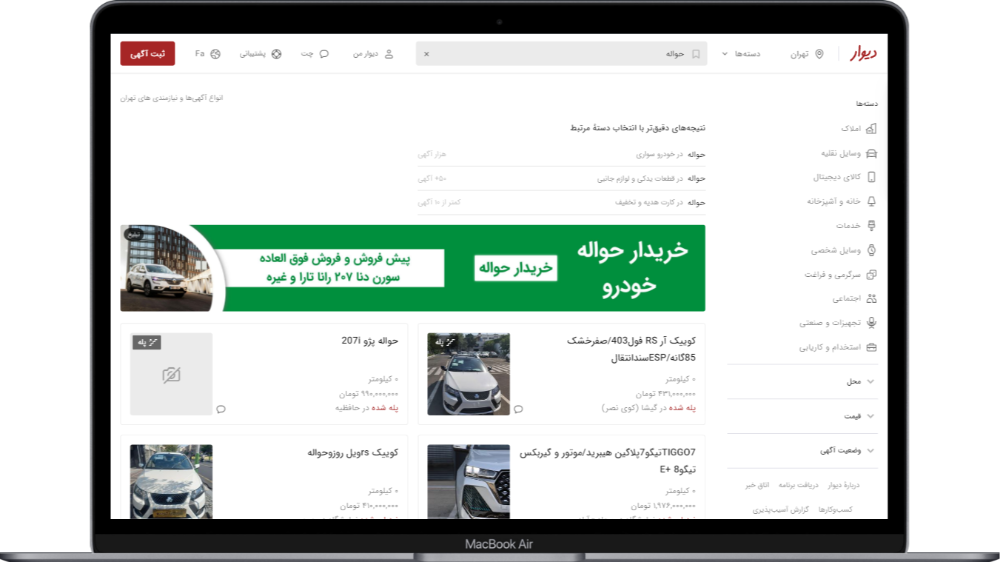1000x562 pixels.
Task: Click the phone icon beside کالای دیجیتال
Action: coord(871,177)
